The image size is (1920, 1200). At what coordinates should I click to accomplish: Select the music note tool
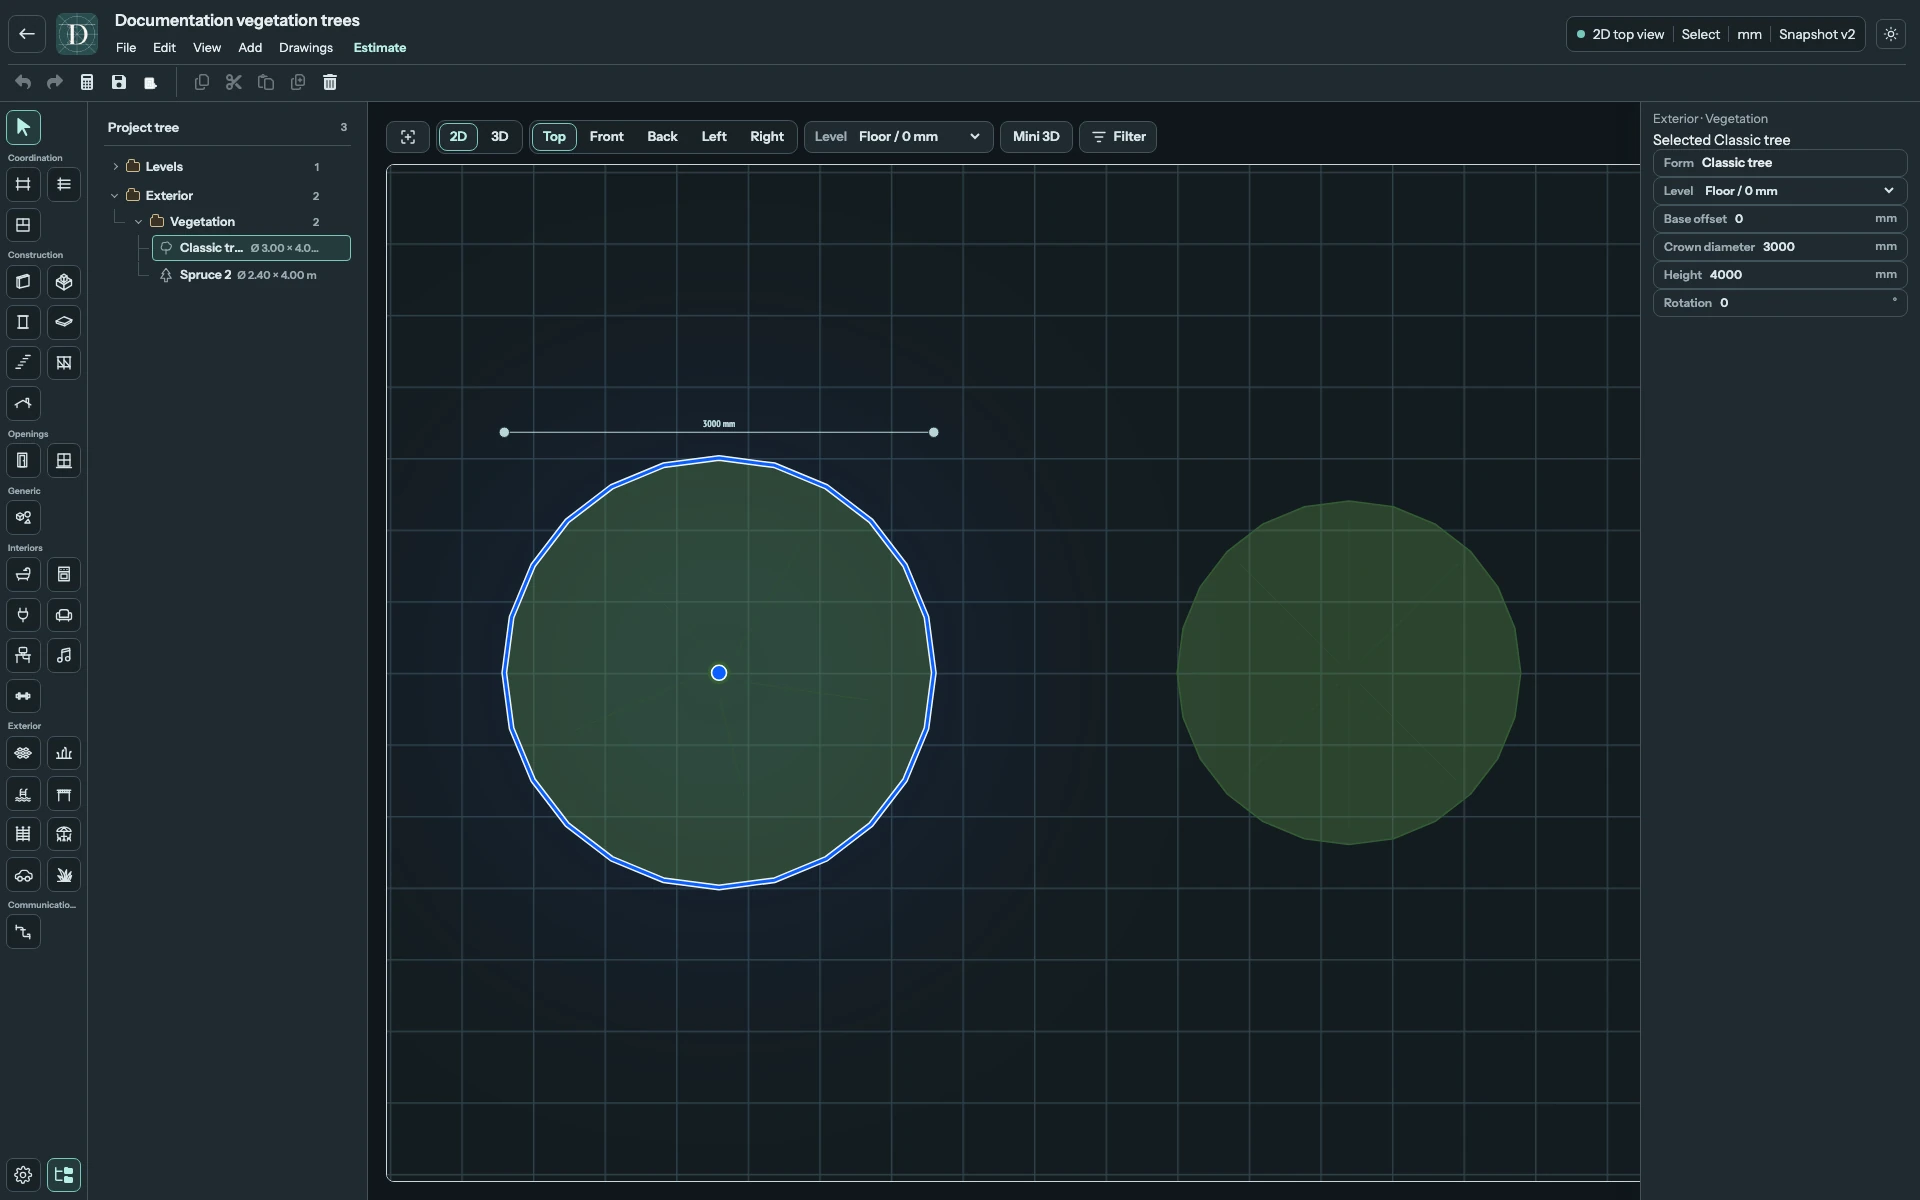64,655
